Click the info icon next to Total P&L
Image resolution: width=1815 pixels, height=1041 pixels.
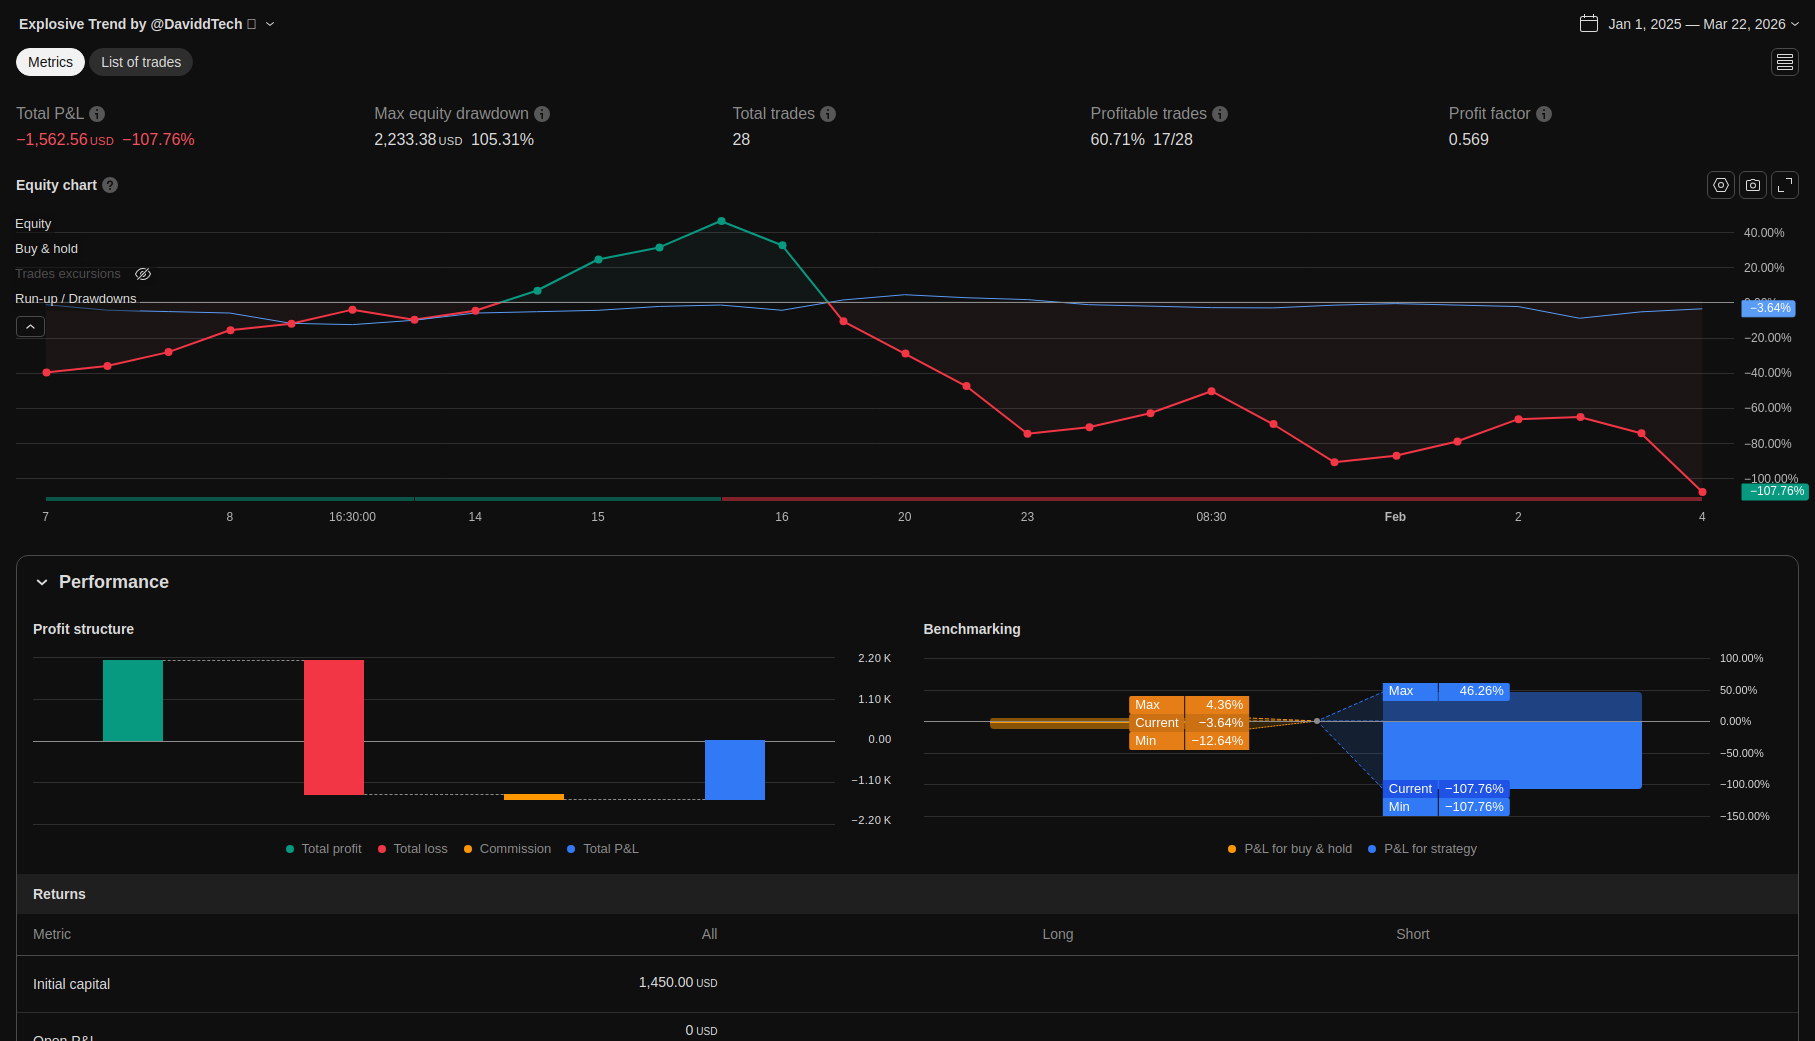click(x=97, y=114)
